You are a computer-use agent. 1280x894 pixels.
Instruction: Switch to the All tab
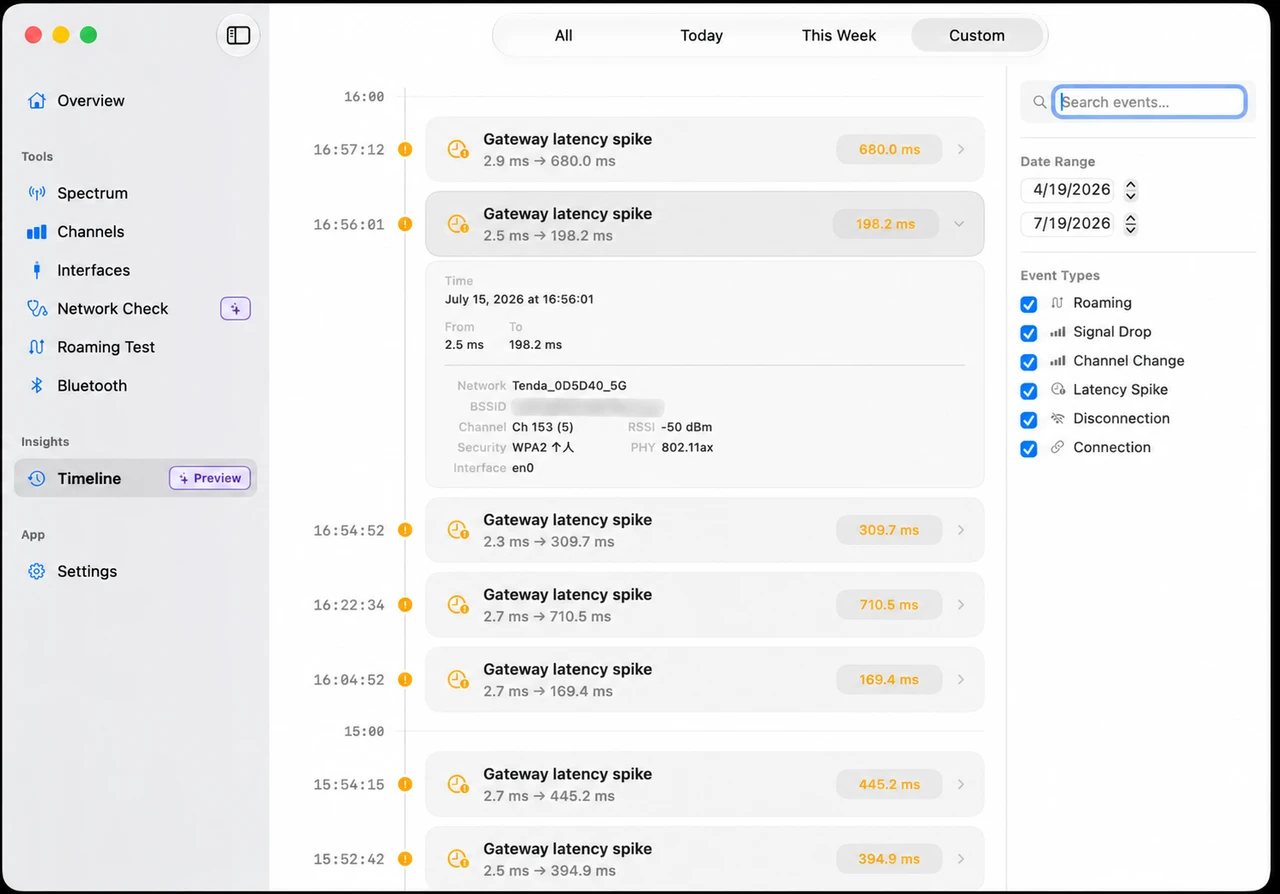click(564, 35)
